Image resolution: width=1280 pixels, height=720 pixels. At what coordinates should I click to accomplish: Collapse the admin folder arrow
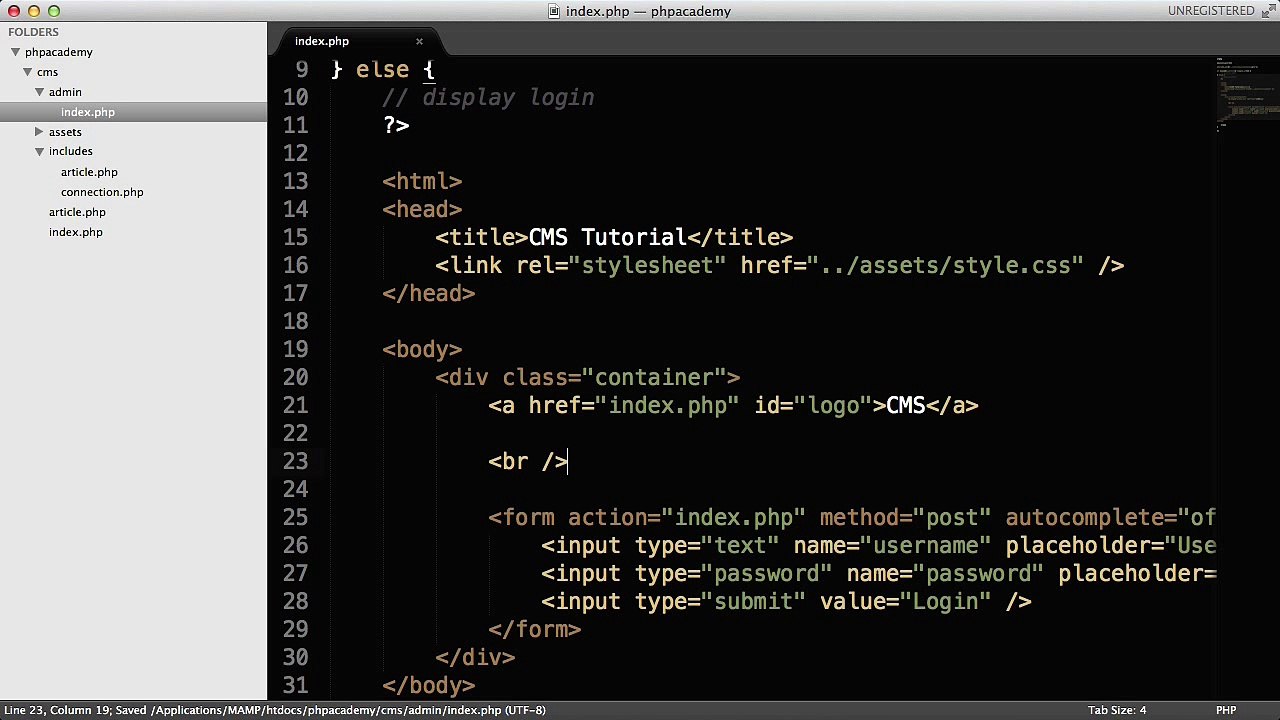(x=39, y=92)
